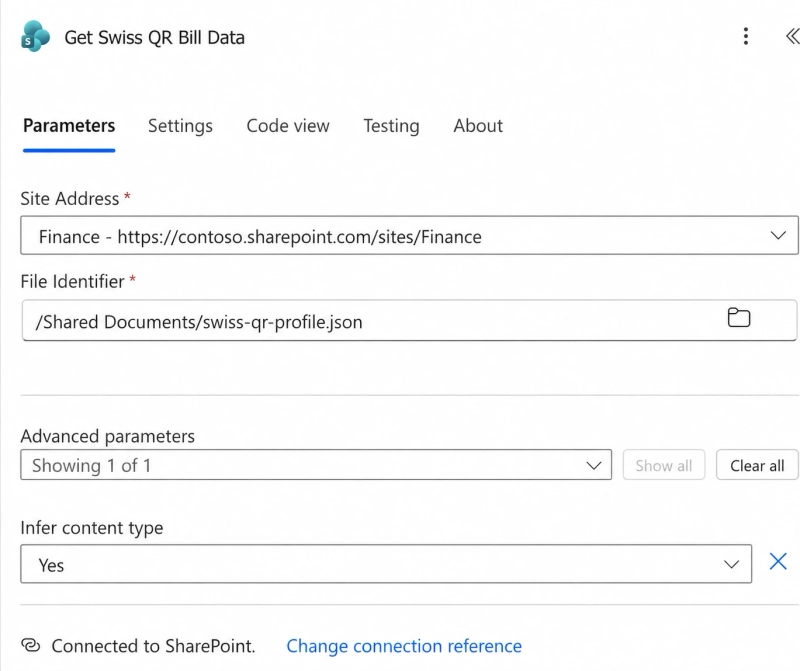Screen dimensions: 800x671
Task: Click Change connection reference link
Action: point(404,646)
